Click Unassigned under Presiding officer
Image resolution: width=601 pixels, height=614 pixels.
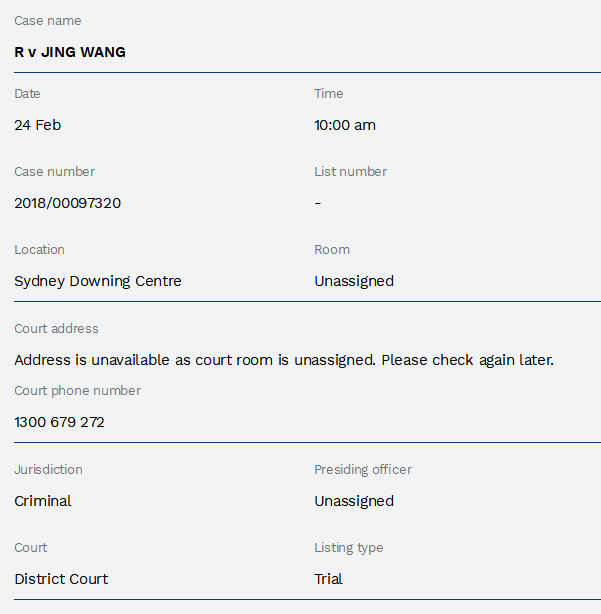(354, 501)
